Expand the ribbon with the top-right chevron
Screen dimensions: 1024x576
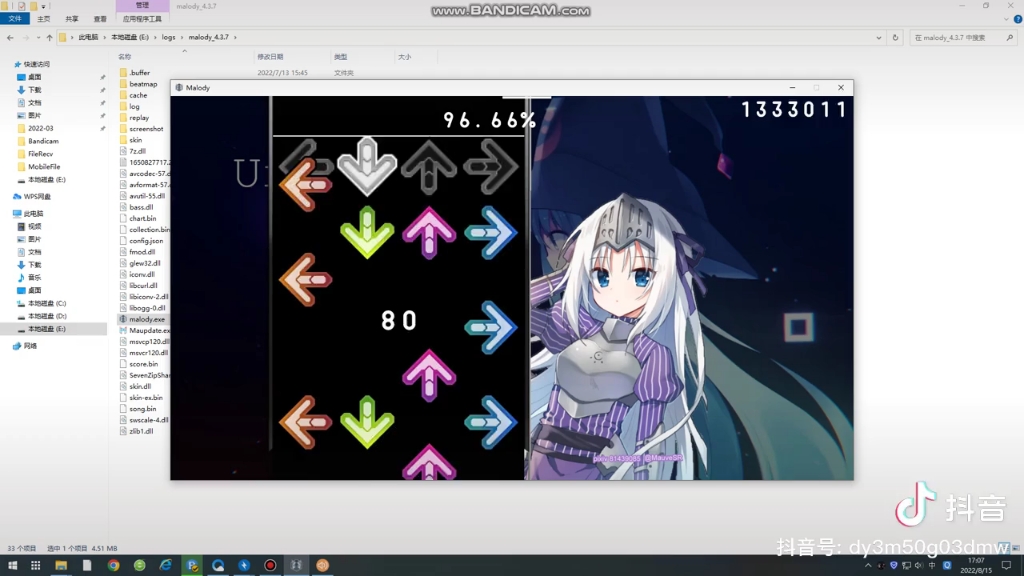pyautogui.click(x=1006, y=19)
